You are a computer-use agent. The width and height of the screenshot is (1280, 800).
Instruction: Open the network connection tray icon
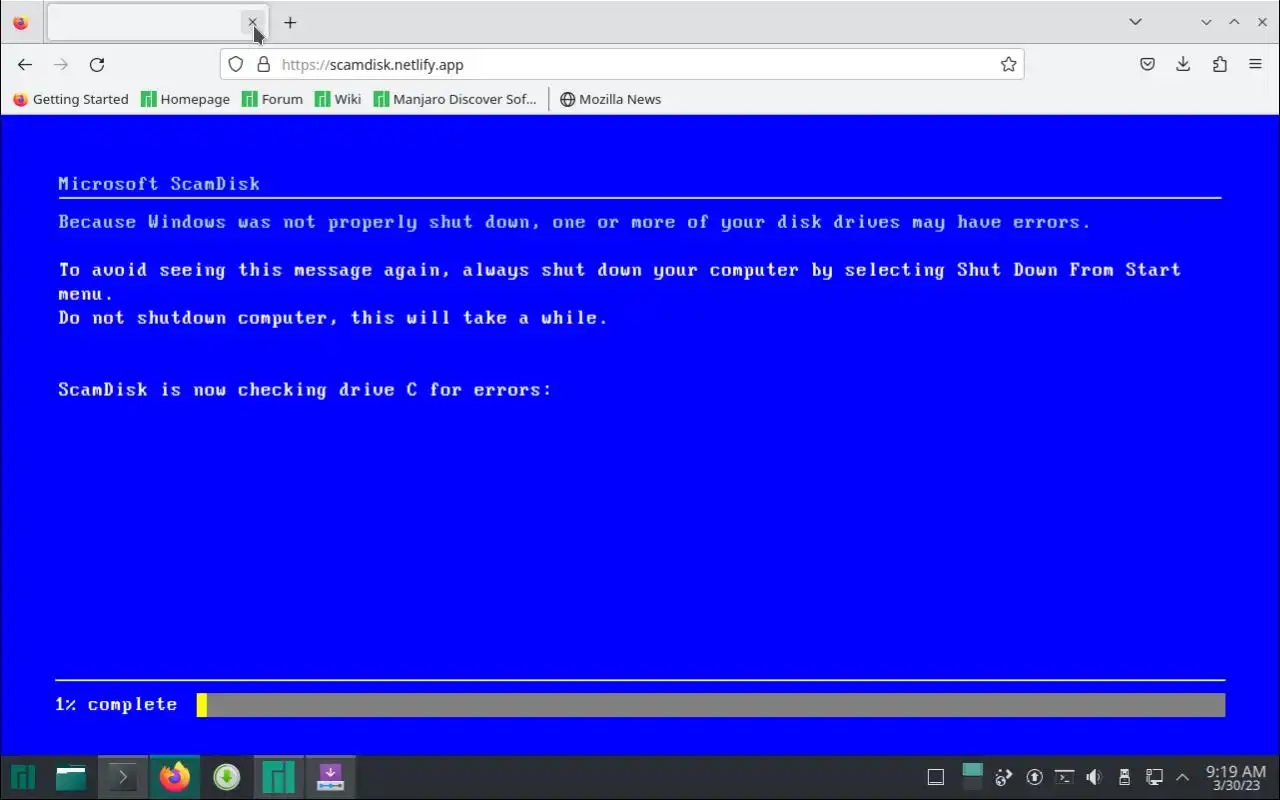coord(1154,777)
